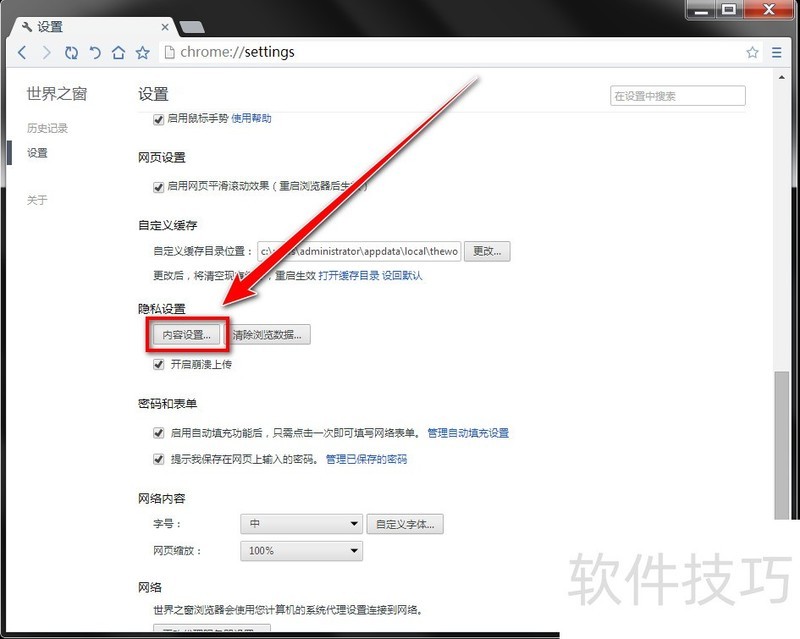Click the forward navigation arrow

[x=46, y=52]
